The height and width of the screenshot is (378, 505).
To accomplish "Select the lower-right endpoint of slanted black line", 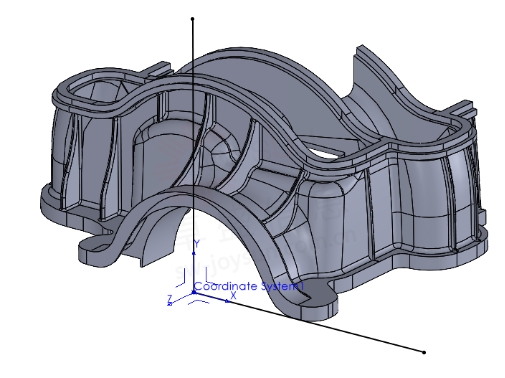I will pyautogui.click(x=424, y=352).
